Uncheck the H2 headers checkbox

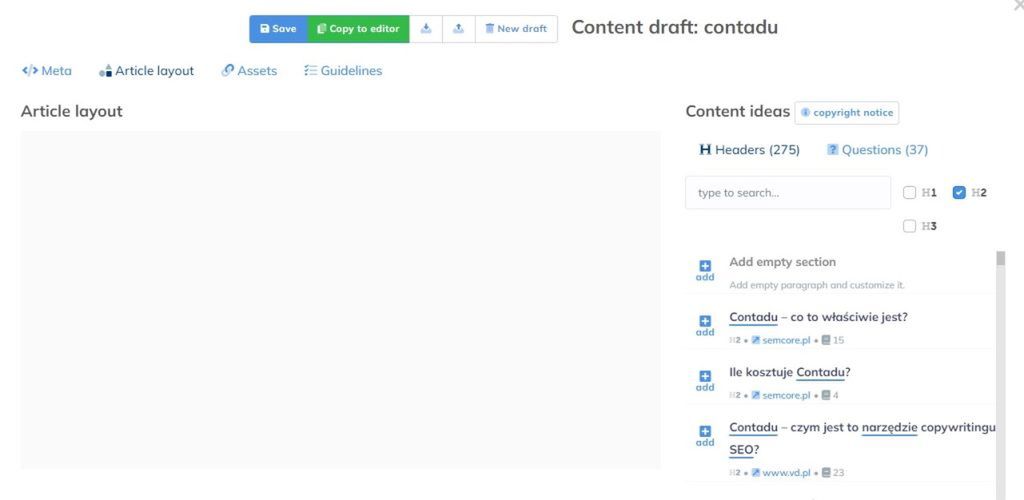click(x=959, y=192)
